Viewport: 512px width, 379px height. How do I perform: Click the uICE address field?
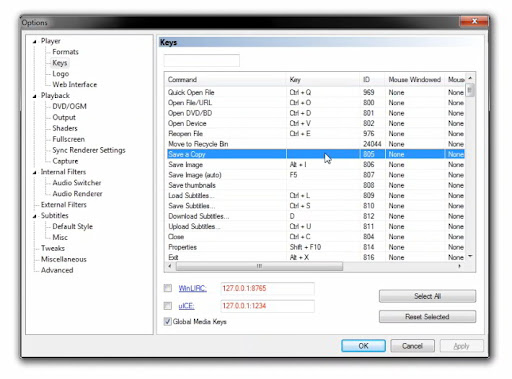[x=267, y=306]
